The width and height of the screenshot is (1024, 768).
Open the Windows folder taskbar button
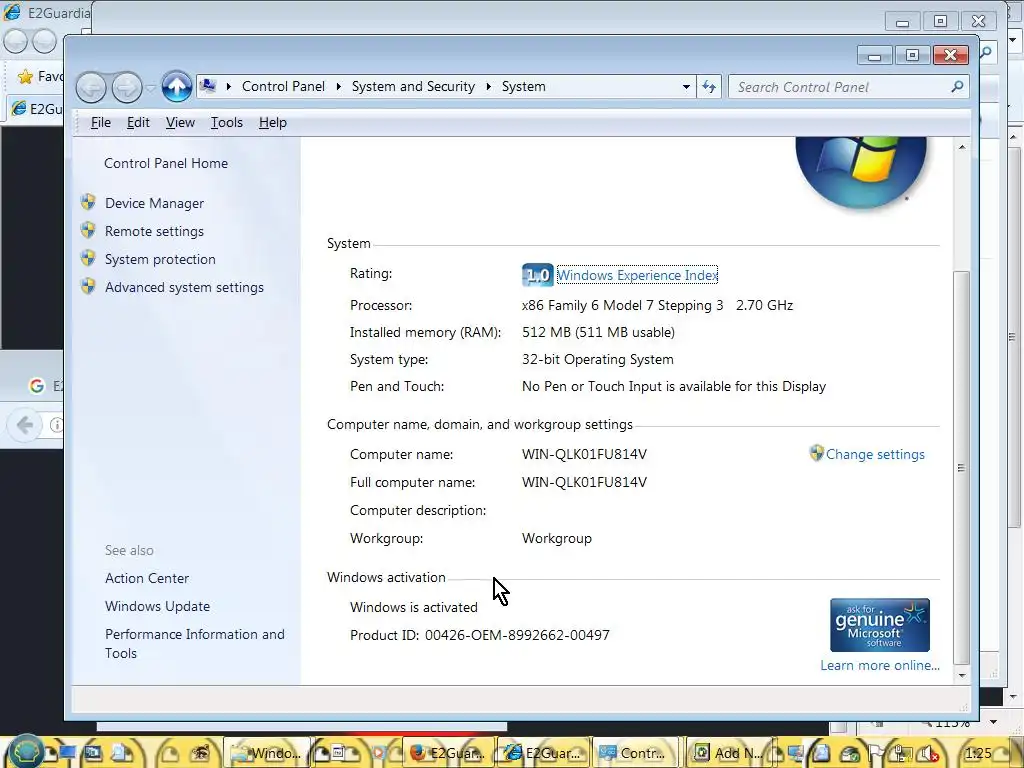(x=266, y=753)
